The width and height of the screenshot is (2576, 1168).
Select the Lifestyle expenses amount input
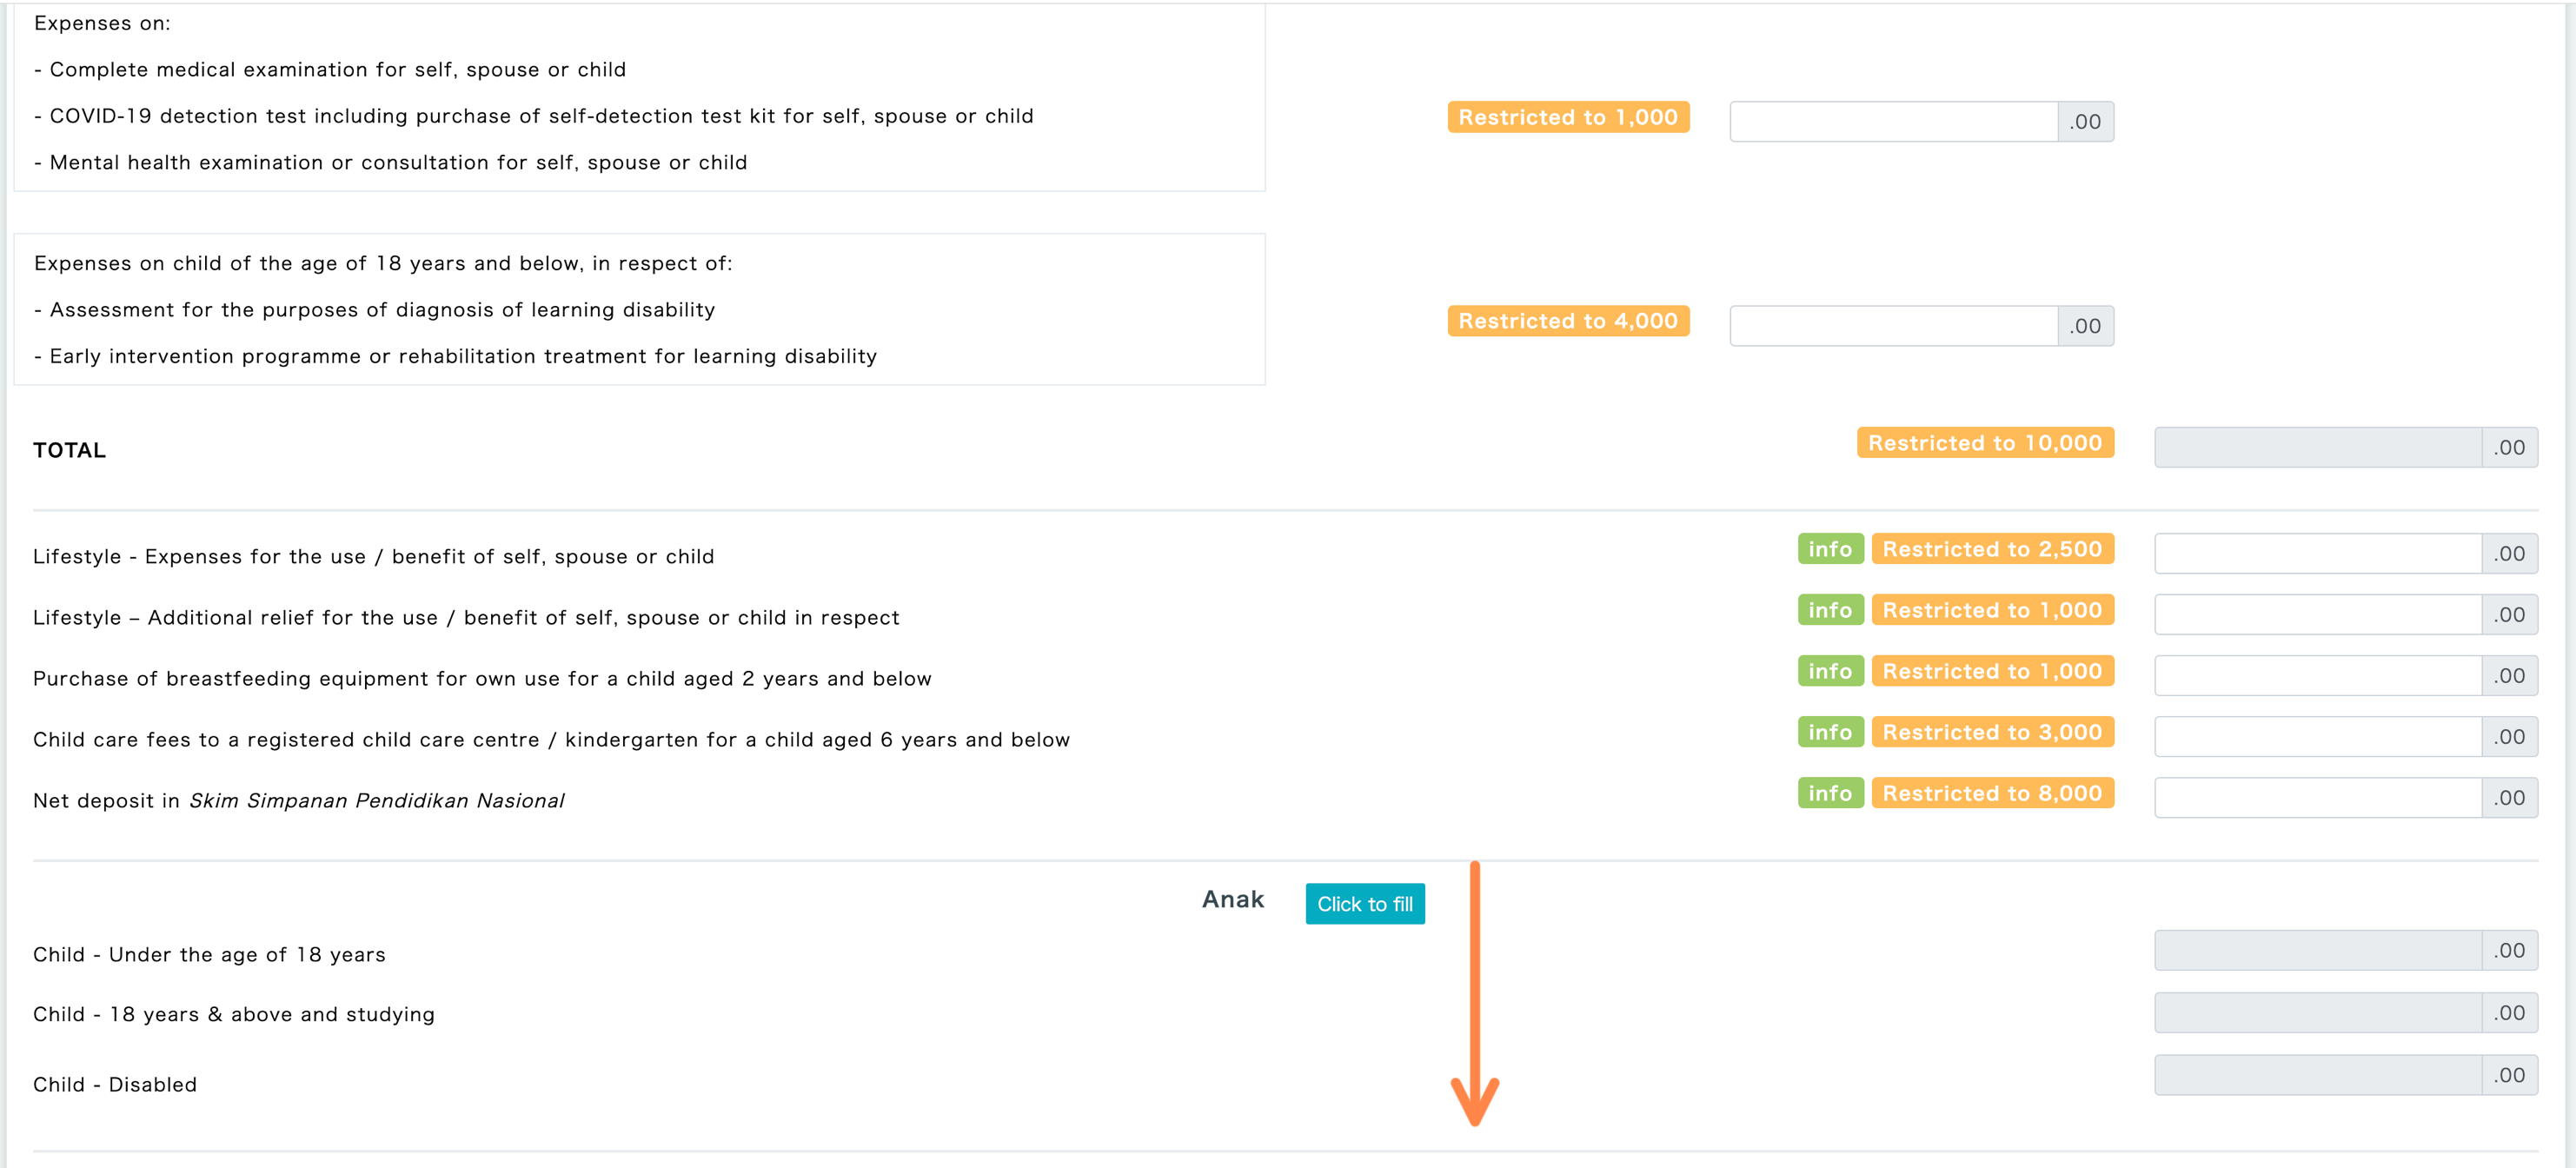[2317, 553]
